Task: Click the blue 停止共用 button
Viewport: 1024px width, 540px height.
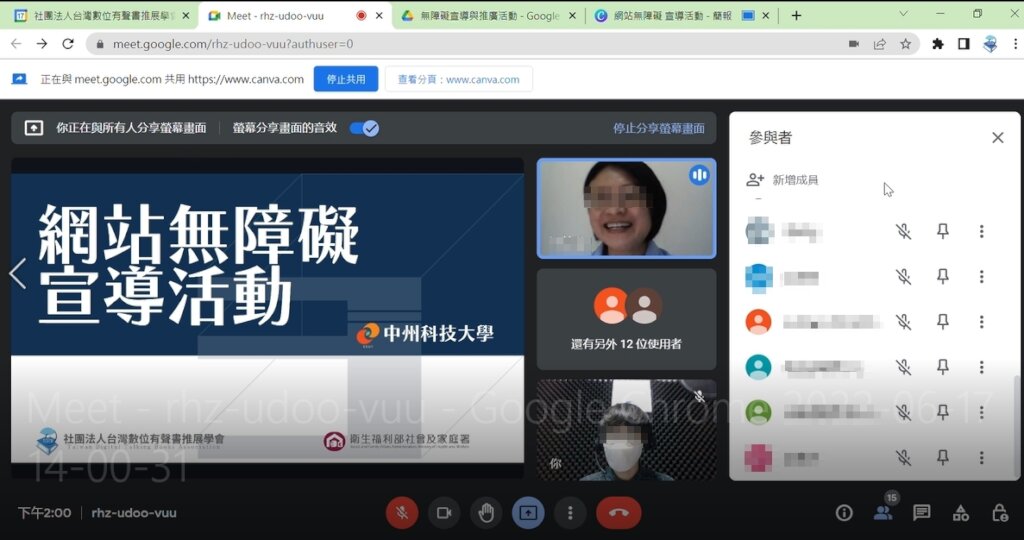Action: [x=346, y=79]
